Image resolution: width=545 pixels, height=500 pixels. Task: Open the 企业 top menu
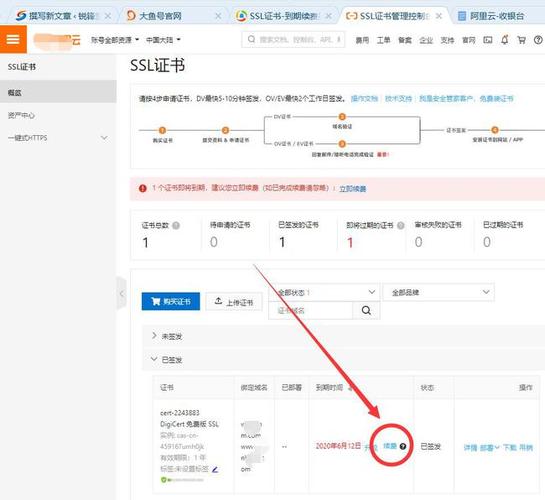click(x=426, y=40)
